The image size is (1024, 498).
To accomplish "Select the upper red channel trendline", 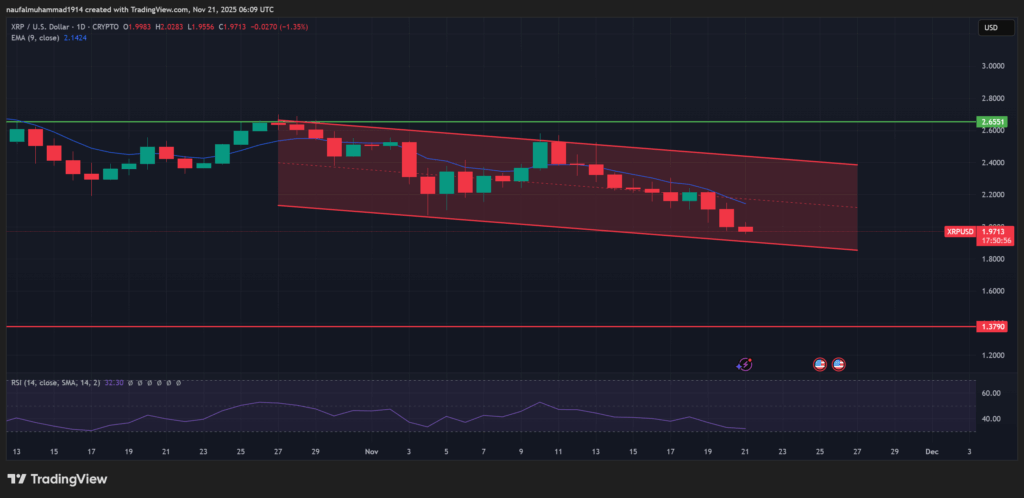I will pyautogui.click(x=600, y=146).
